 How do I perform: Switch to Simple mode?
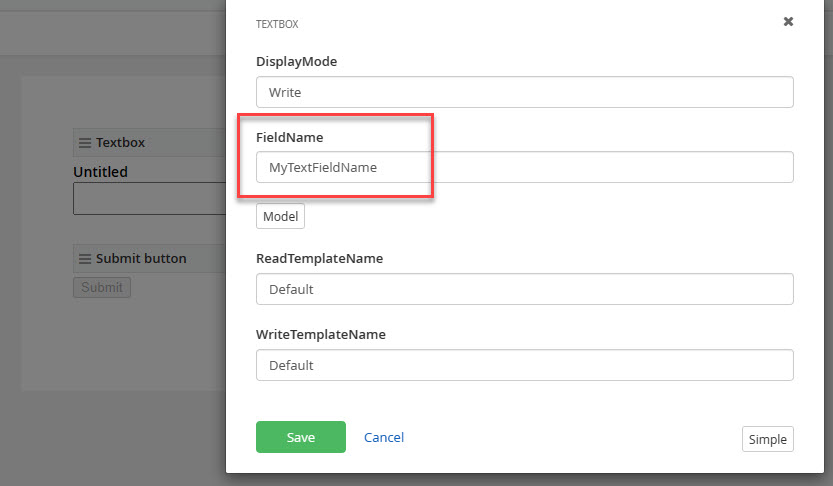(768, 439)
